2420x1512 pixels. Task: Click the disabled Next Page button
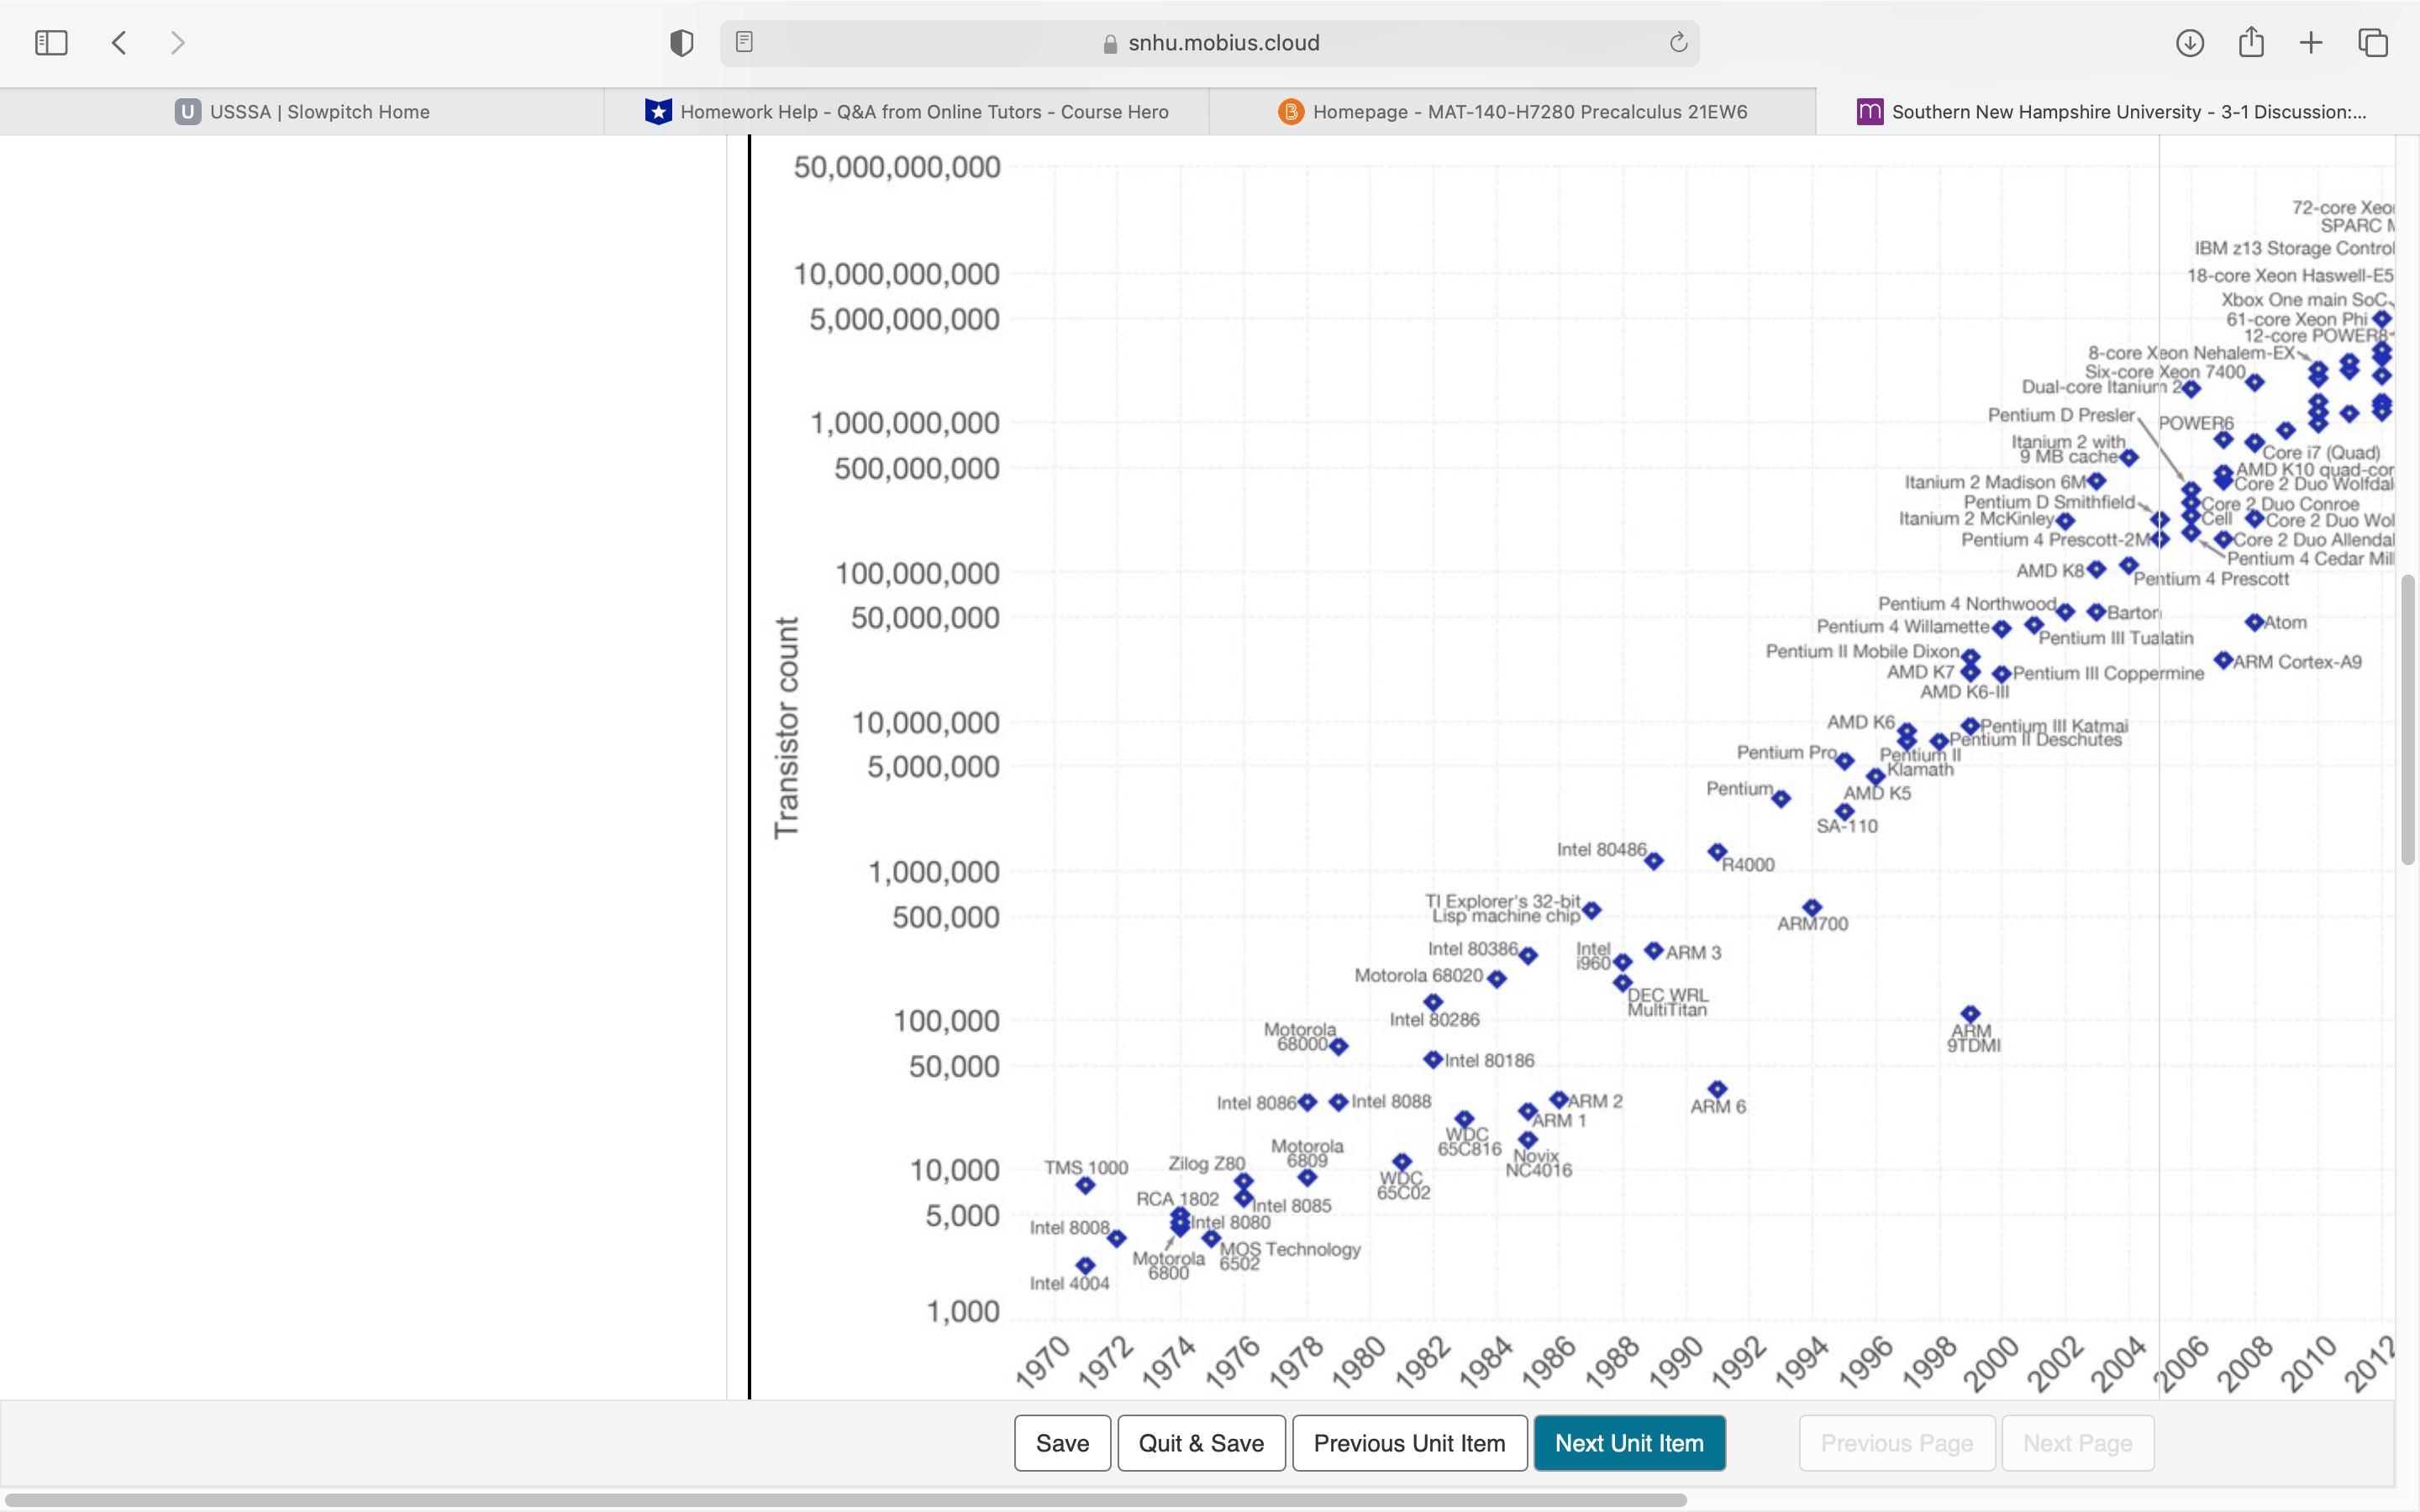[x=2077, y=1443]
